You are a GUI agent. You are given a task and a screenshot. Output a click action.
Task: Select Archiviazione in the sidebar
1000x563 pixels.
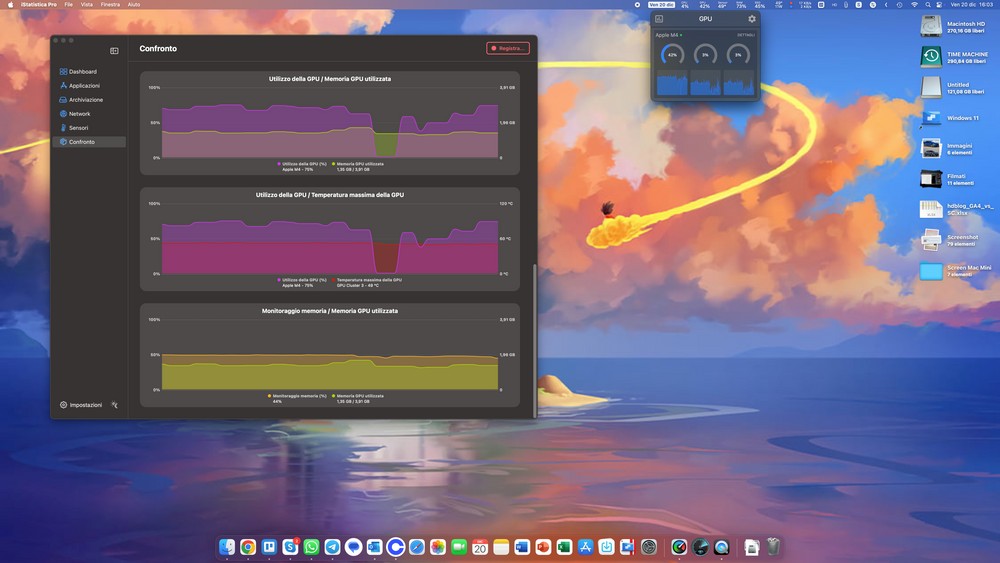pos(85,100)
